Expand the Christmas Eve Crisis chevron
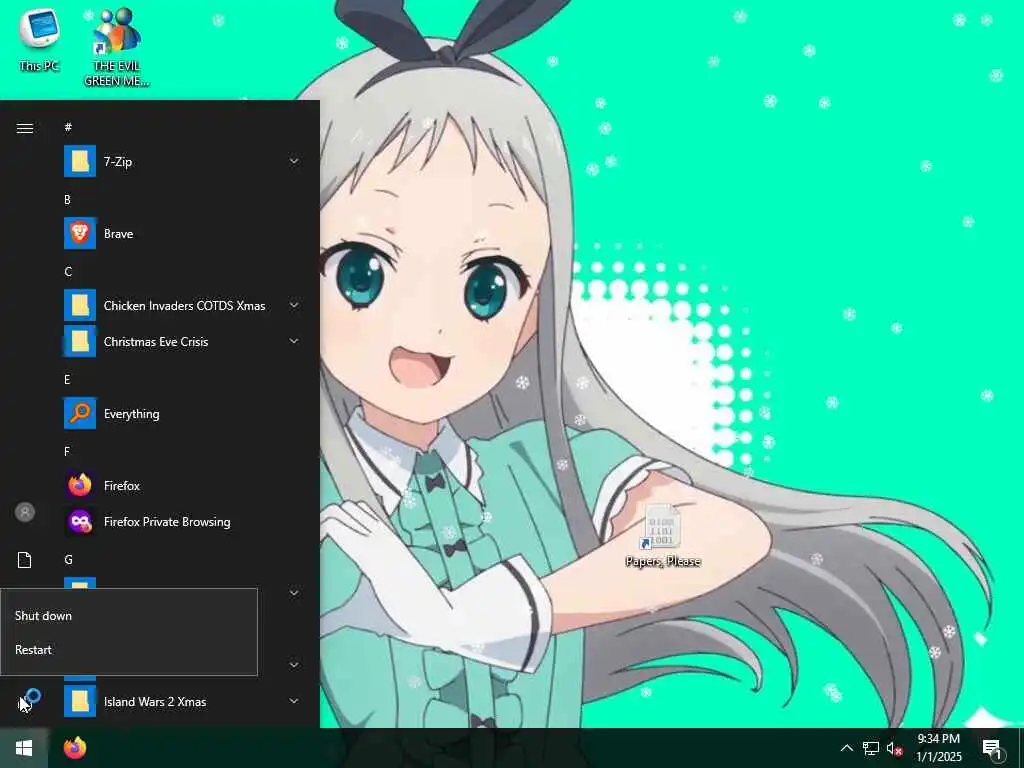This screenshot has width=1024, height=768. point(294,342)
